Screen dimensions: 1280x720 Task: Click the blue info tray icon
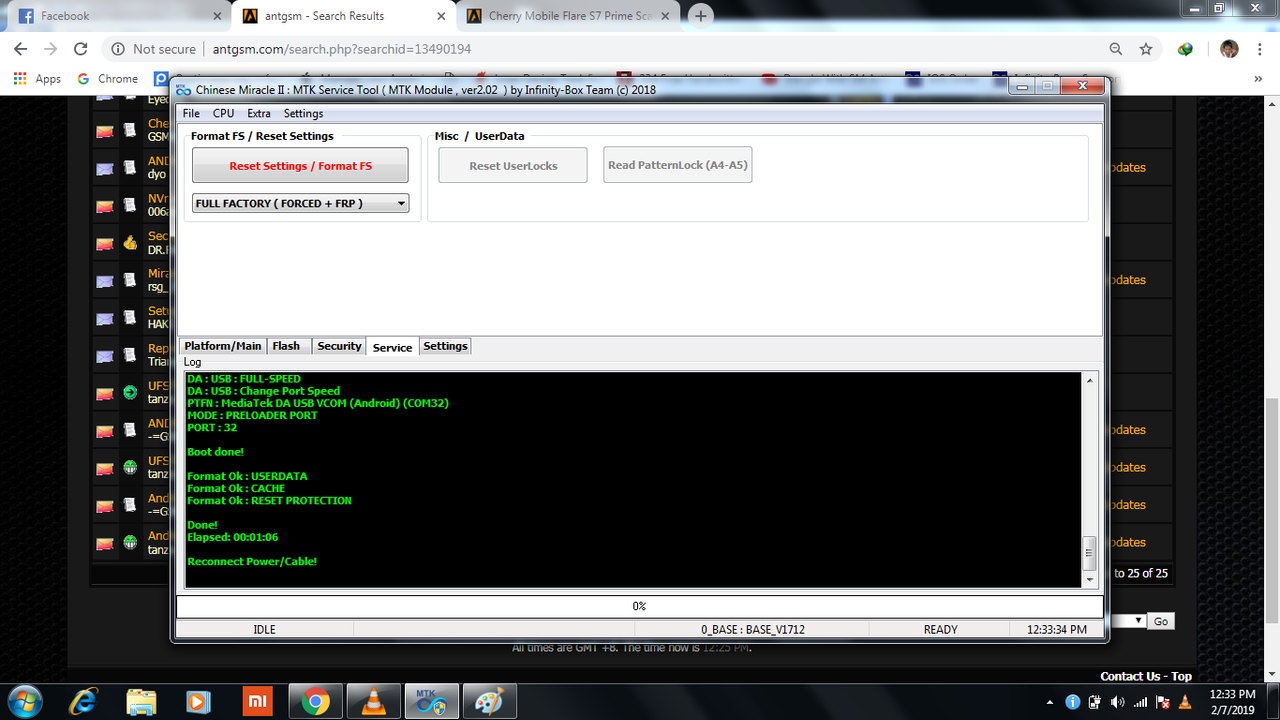tap(1071, 702)
